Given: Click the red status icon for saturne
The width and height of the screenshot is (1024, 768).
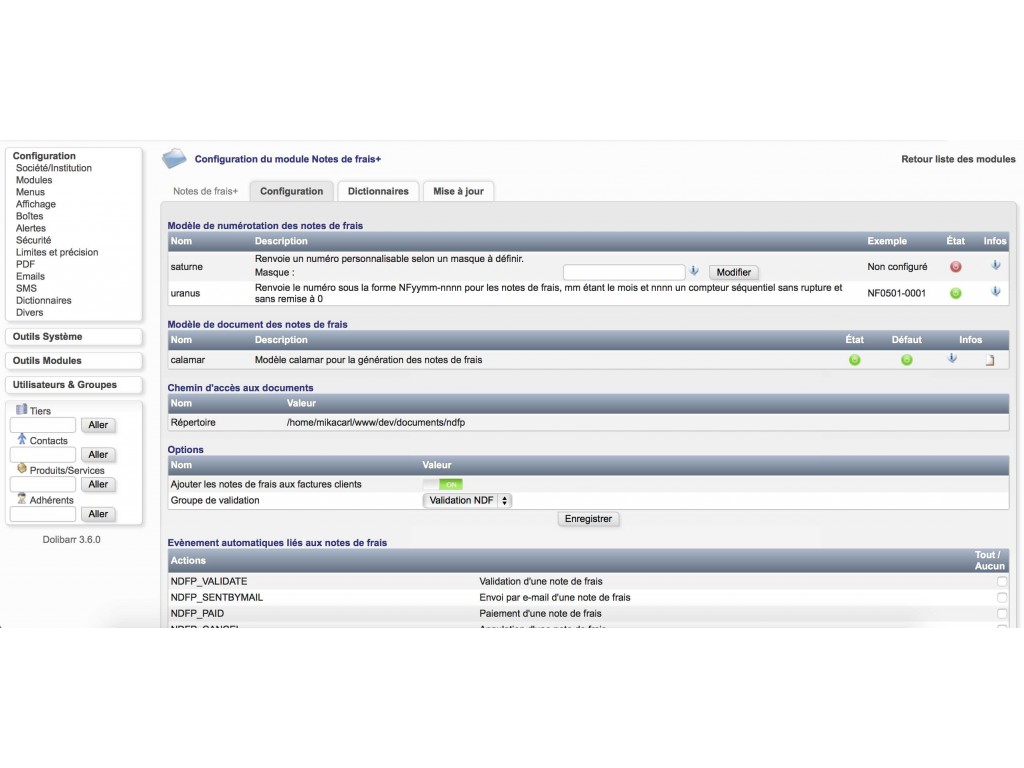Looking at the screenshot, I should point(955,266).
